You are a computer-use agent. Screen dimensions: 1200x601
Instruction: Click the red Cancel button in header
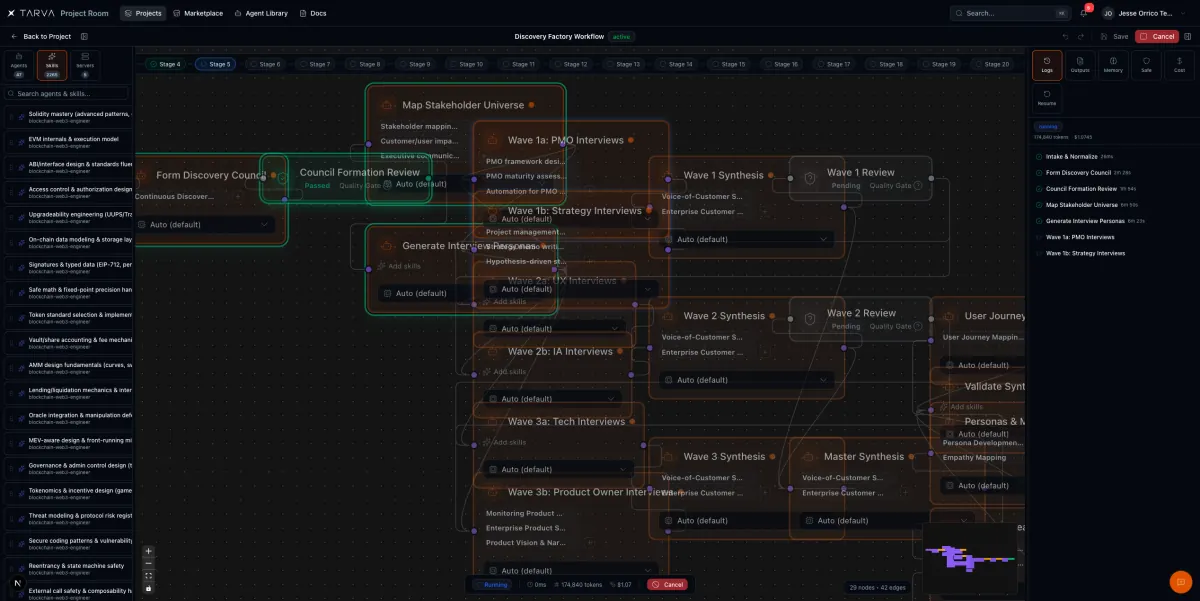pos(1157,36)
